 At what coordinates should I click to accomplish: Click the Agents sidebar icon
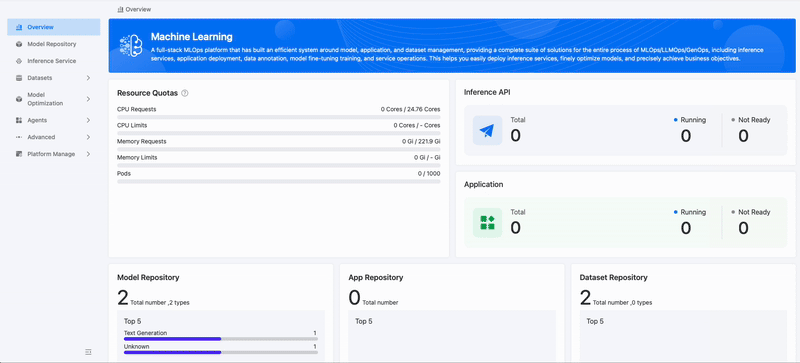19,120
